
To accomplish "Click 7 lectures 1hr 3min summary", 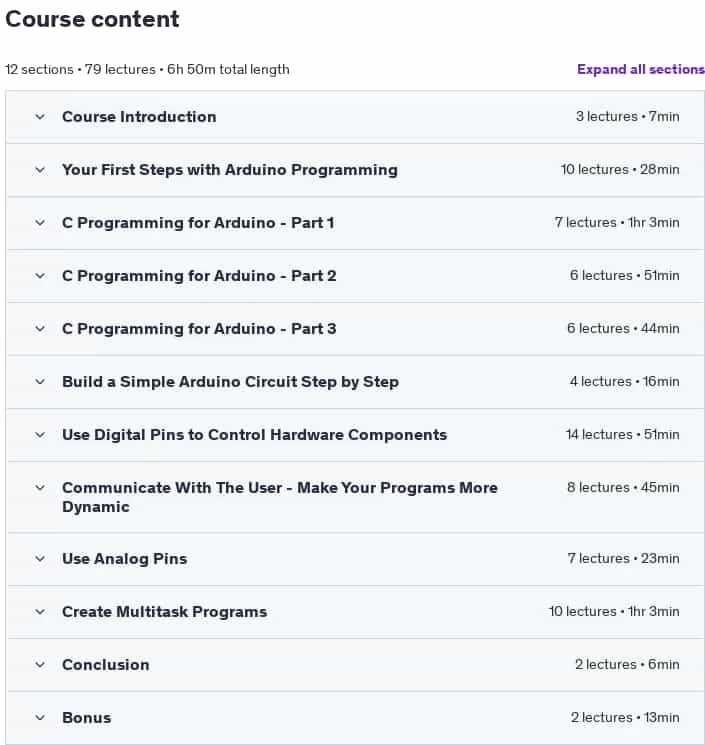I will (617, 222).
